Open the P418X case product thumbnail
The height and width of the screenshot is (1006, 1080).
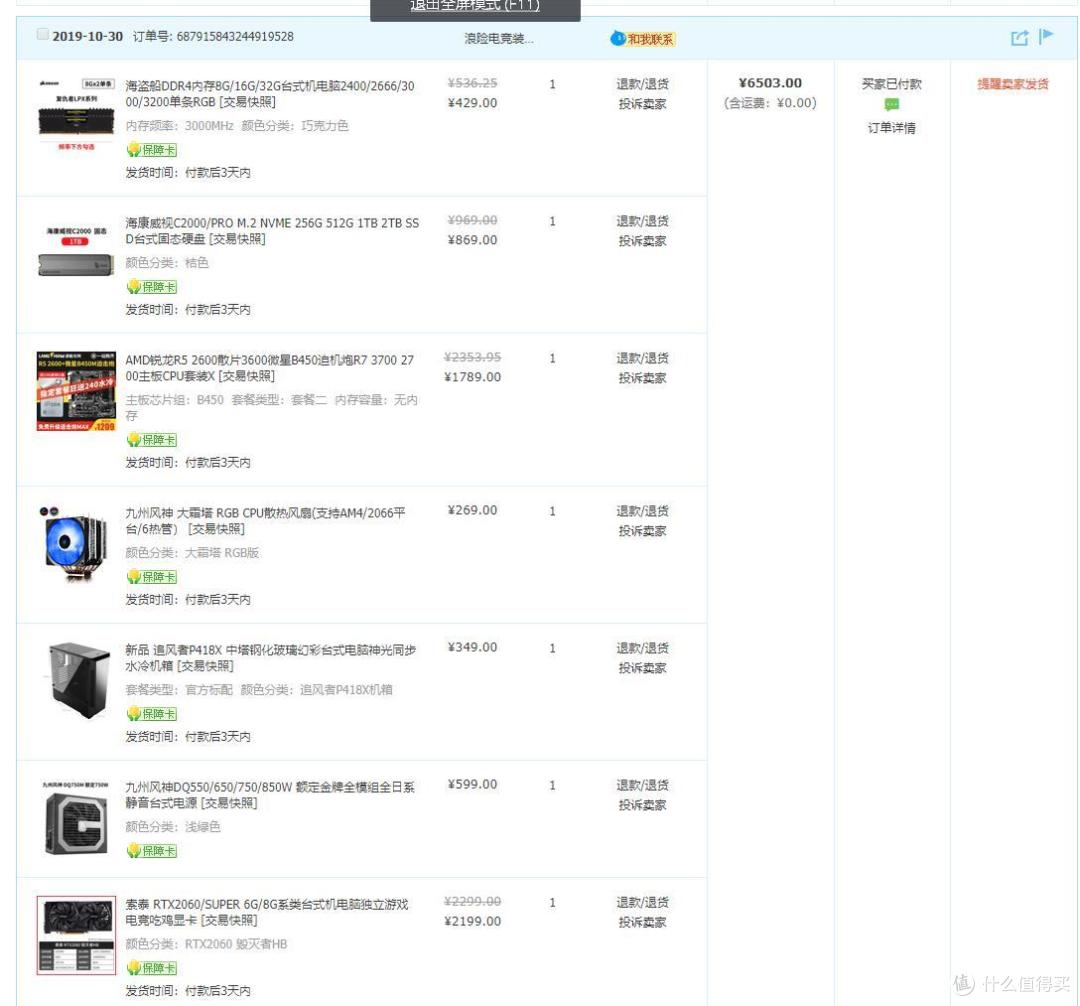pos(76,680)
